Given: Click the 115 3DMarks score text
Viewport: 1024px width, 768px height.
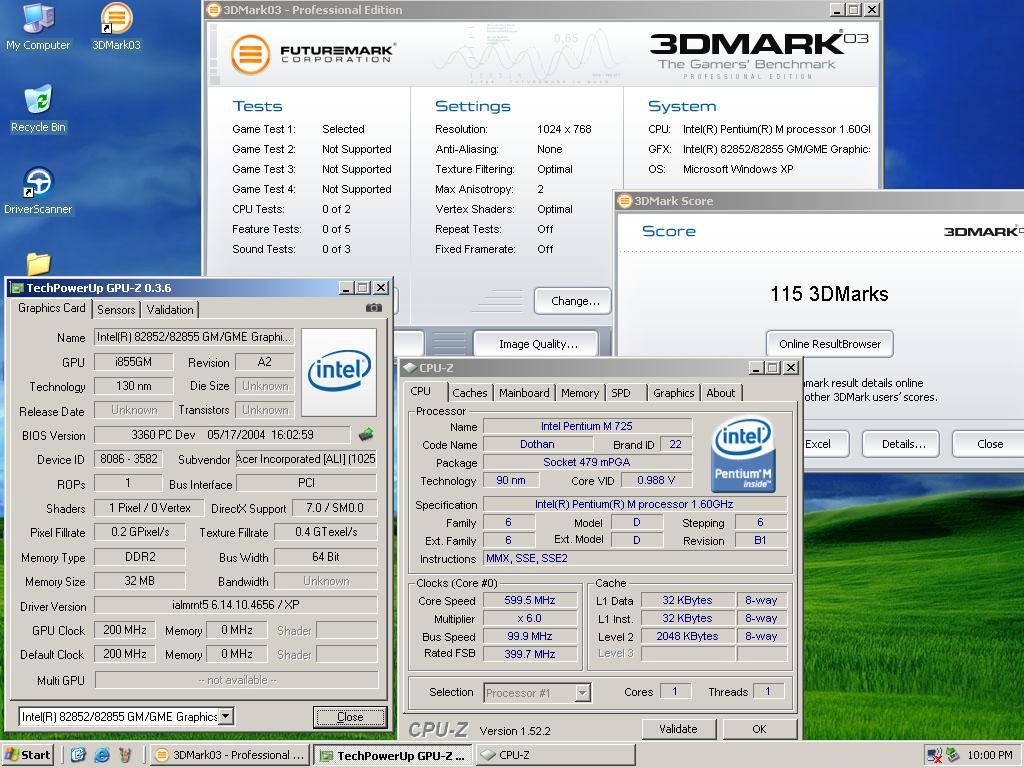Looking at the screenshot, I should [829, 294].
